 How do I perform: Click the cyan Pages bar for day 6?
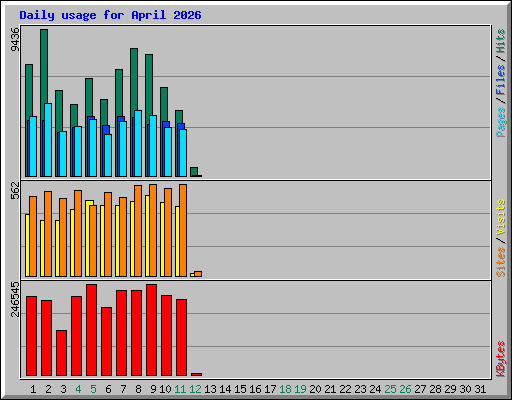pyautogui.click(x=108, y=156)
